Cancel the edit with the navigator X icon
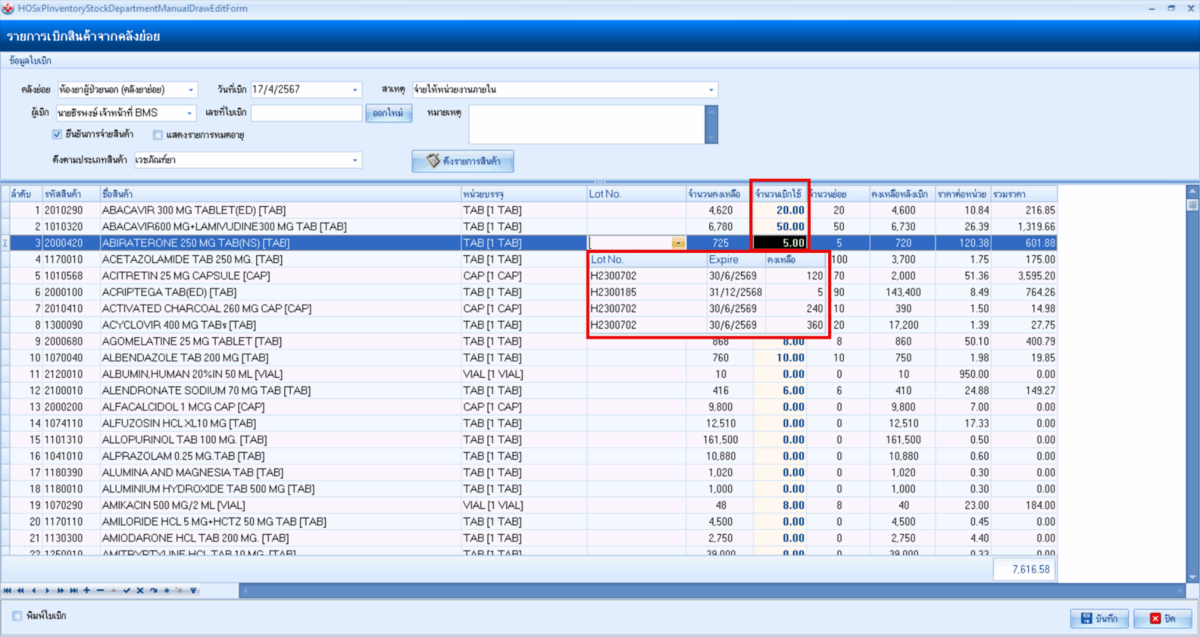 pyautogui.click(x=140, y=591)
